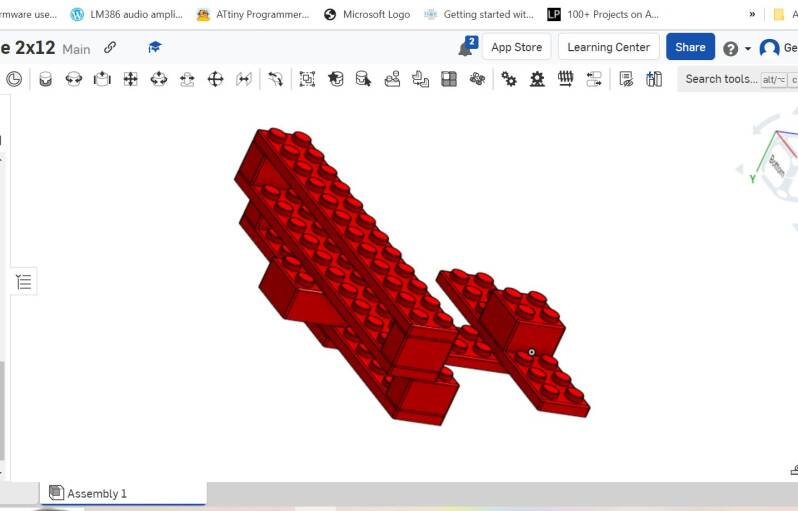
Task: Open the yellow bookmarks folder
Action: click(x=779, y=14)
